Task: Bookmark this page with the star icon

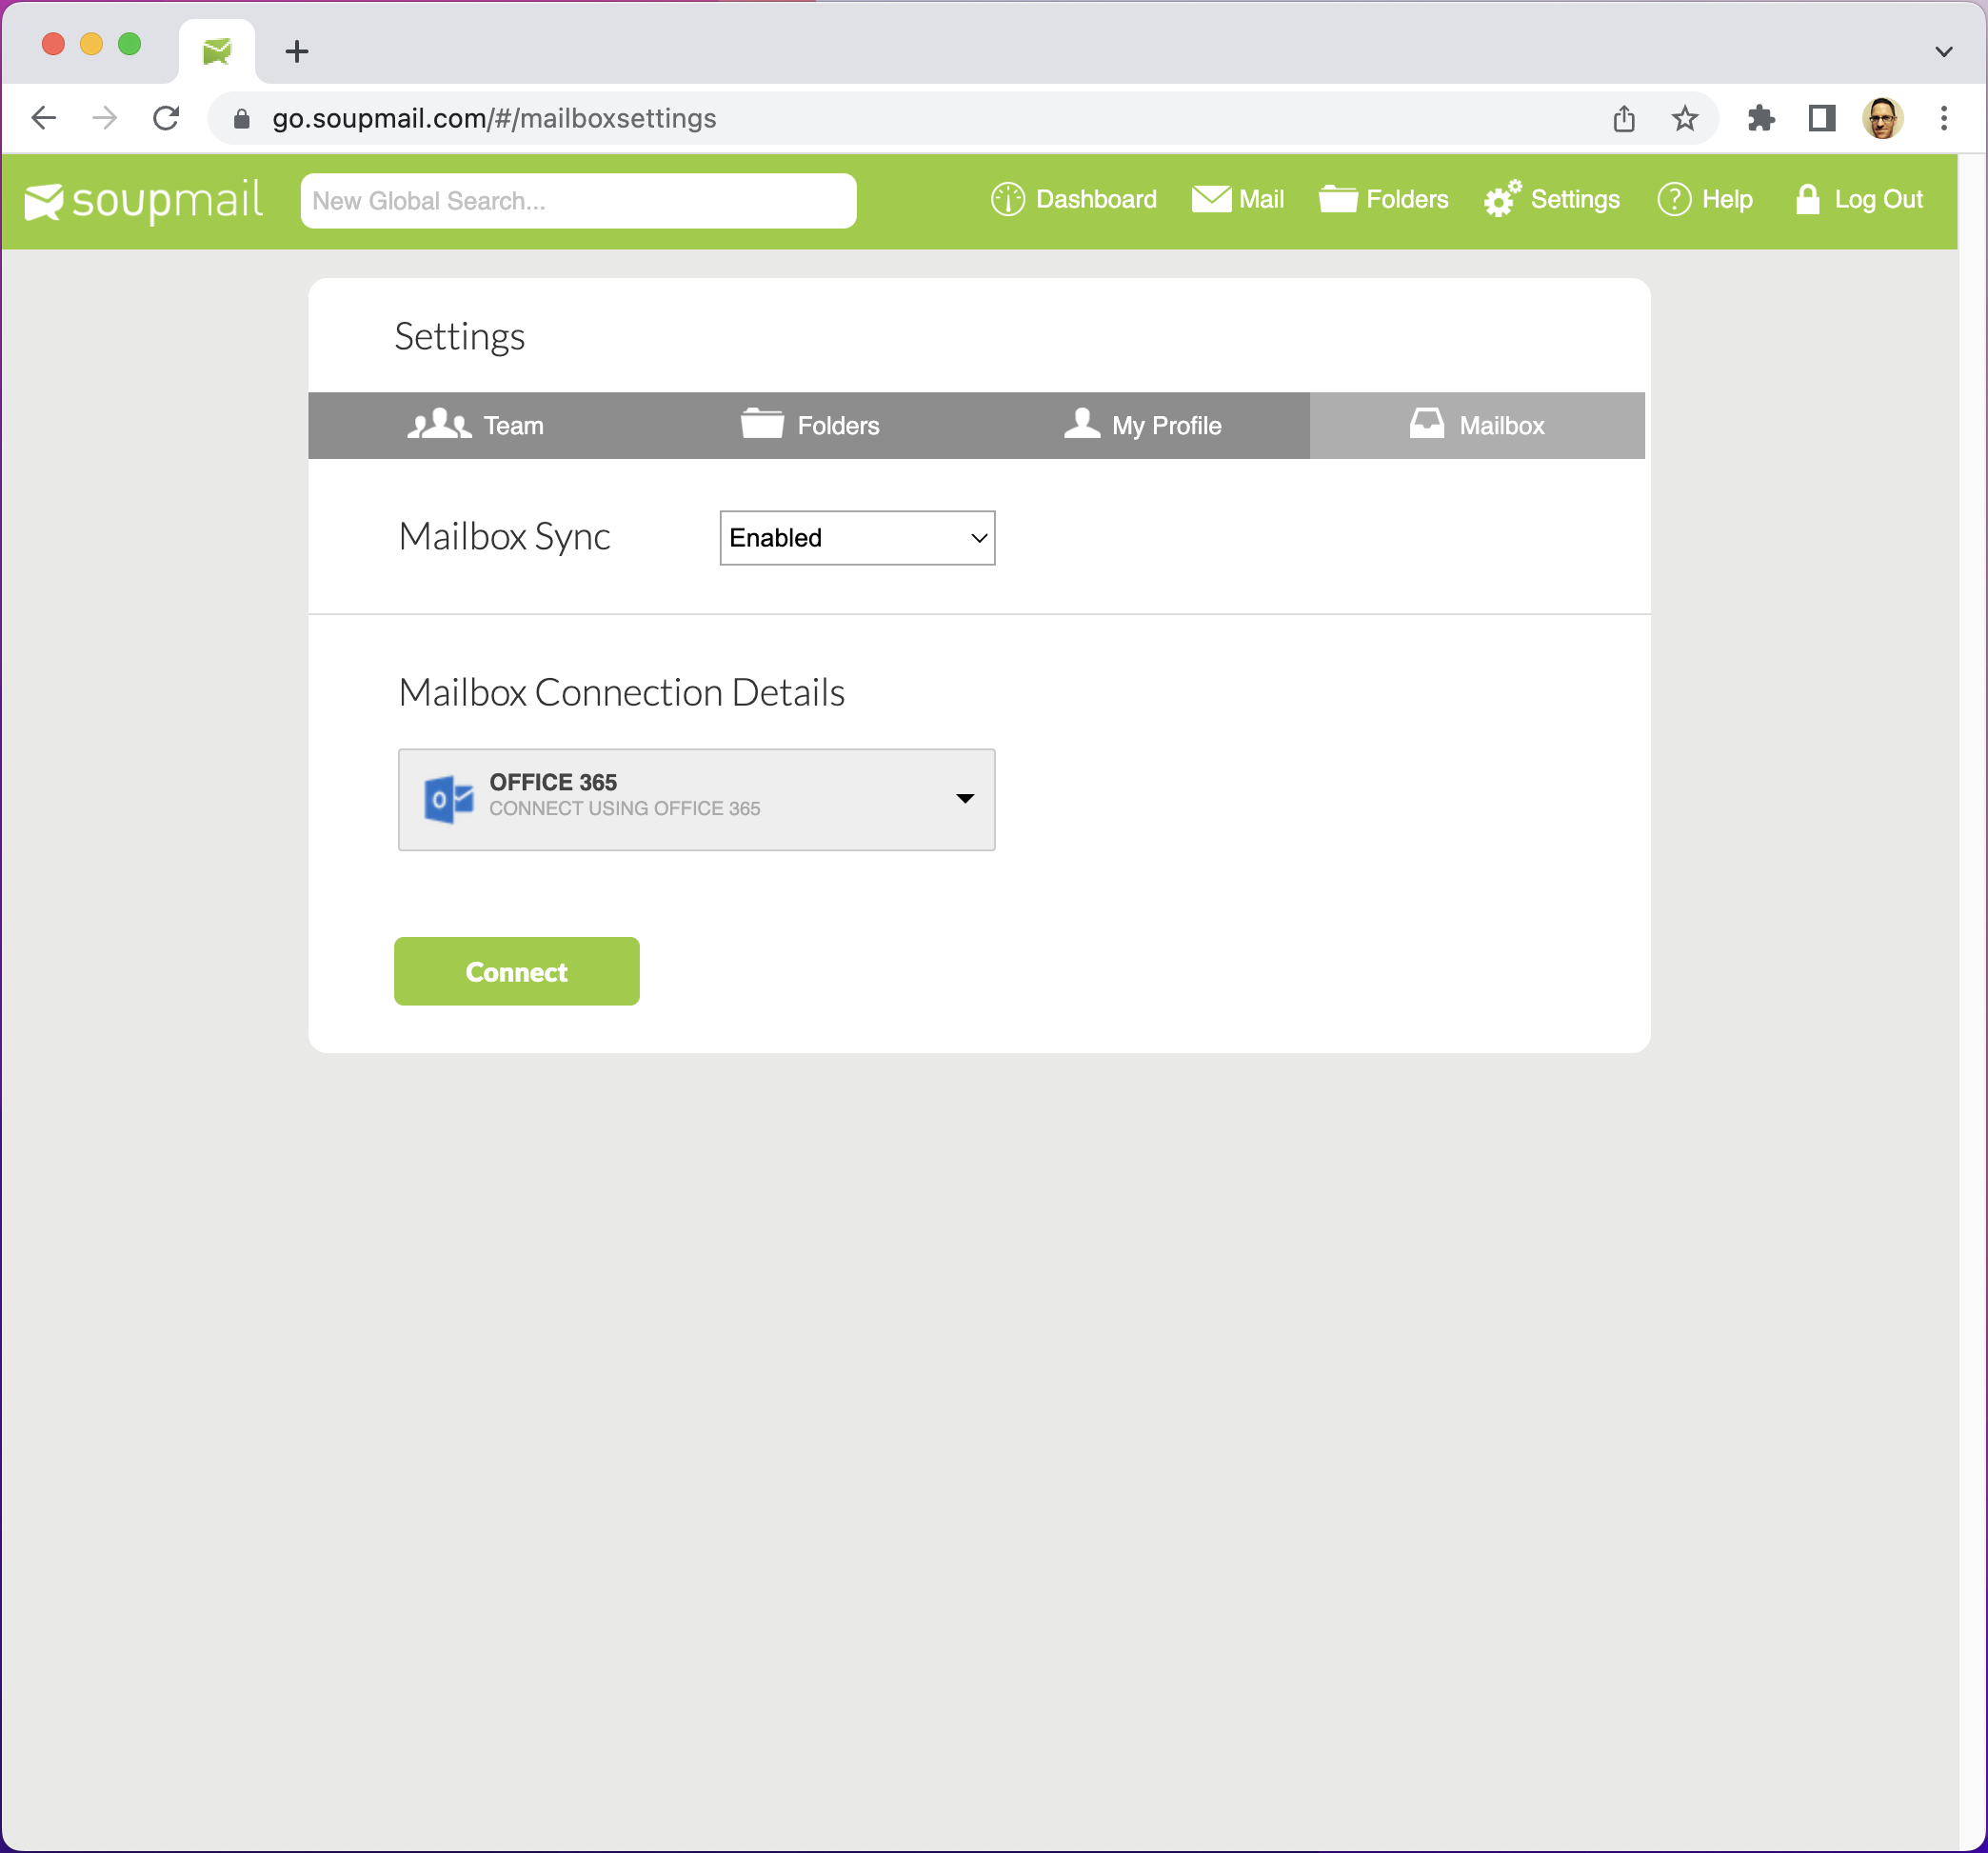Action: coord(1684,119)
